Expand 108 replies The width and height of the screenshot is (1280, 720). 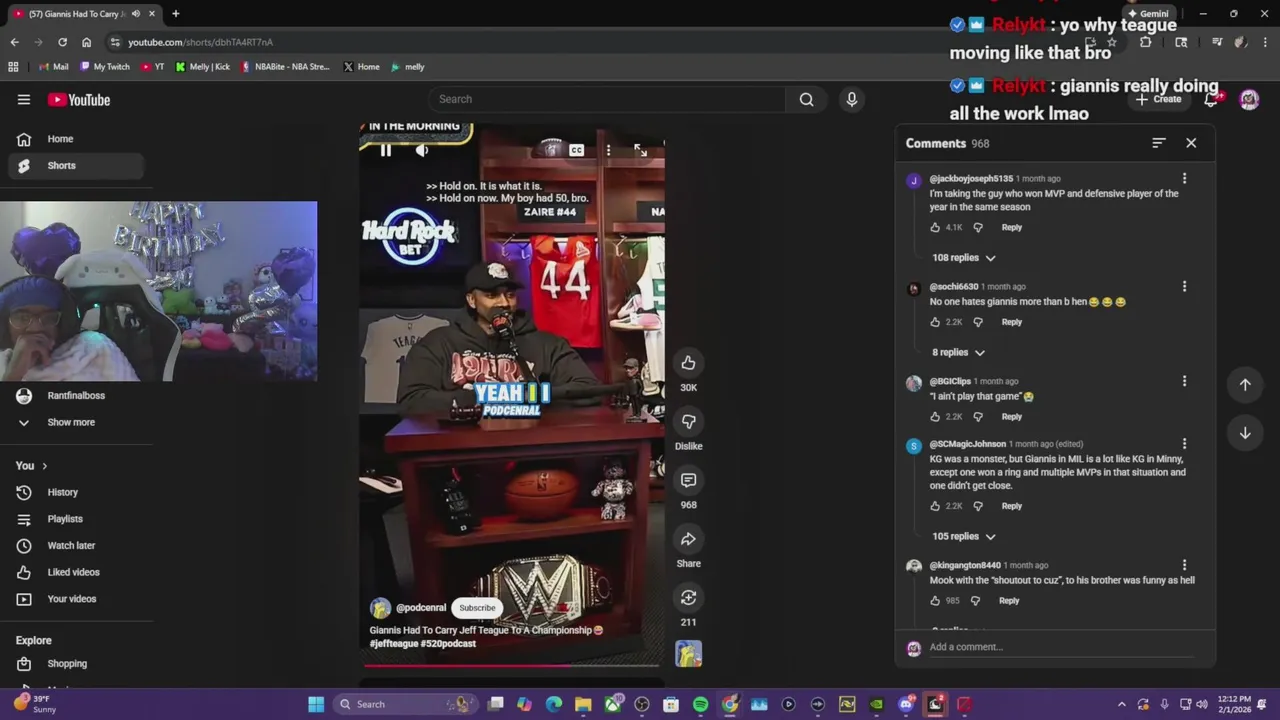[x=963, y=258]
